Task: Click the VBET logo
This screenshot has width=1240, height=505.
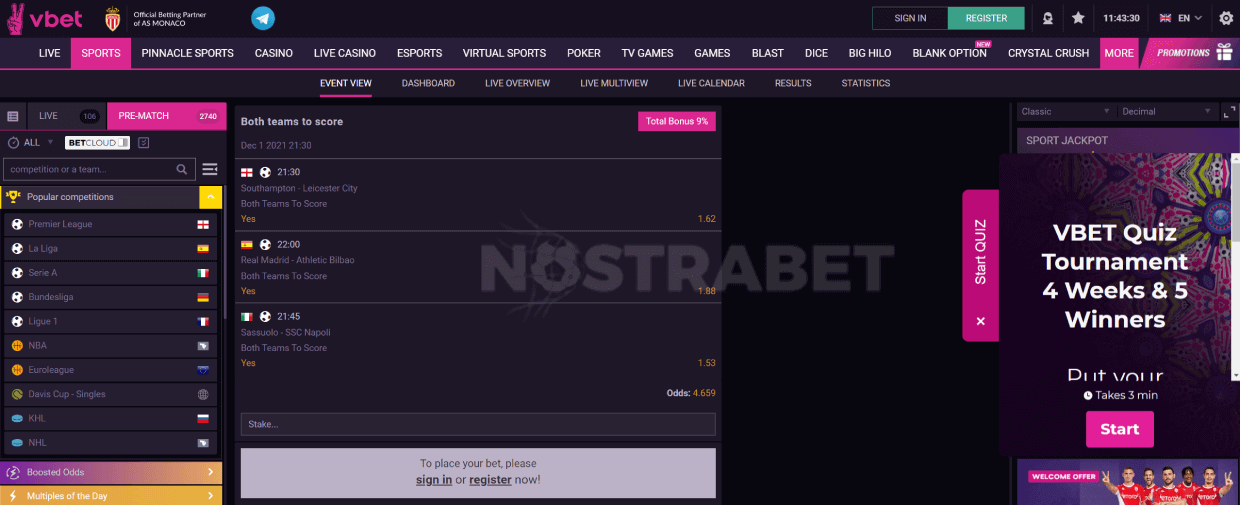Action: (45, 18)
